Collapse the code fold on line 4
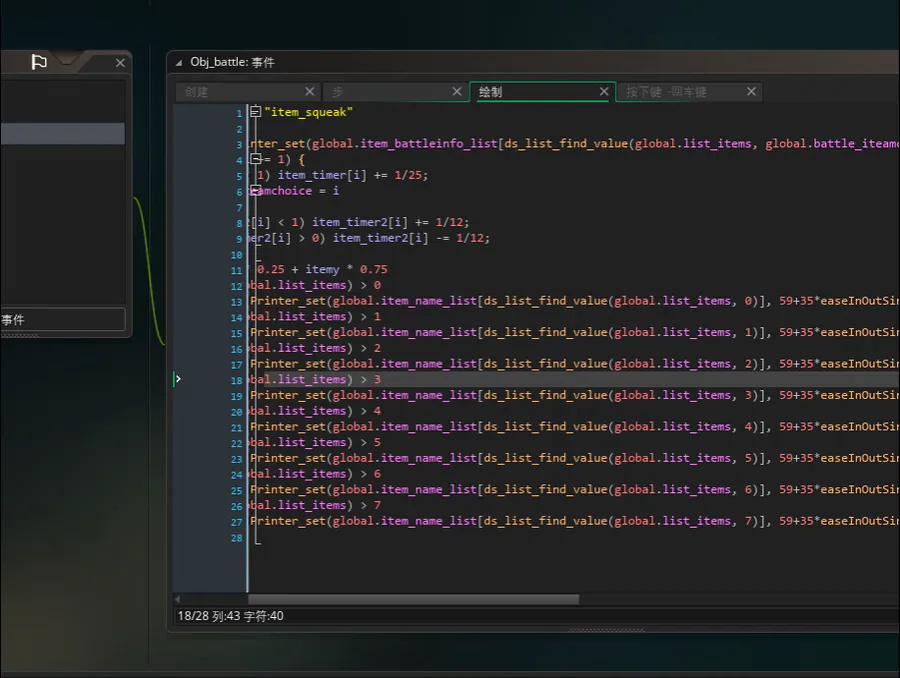900x678 pixels. (x=256, y=159)
